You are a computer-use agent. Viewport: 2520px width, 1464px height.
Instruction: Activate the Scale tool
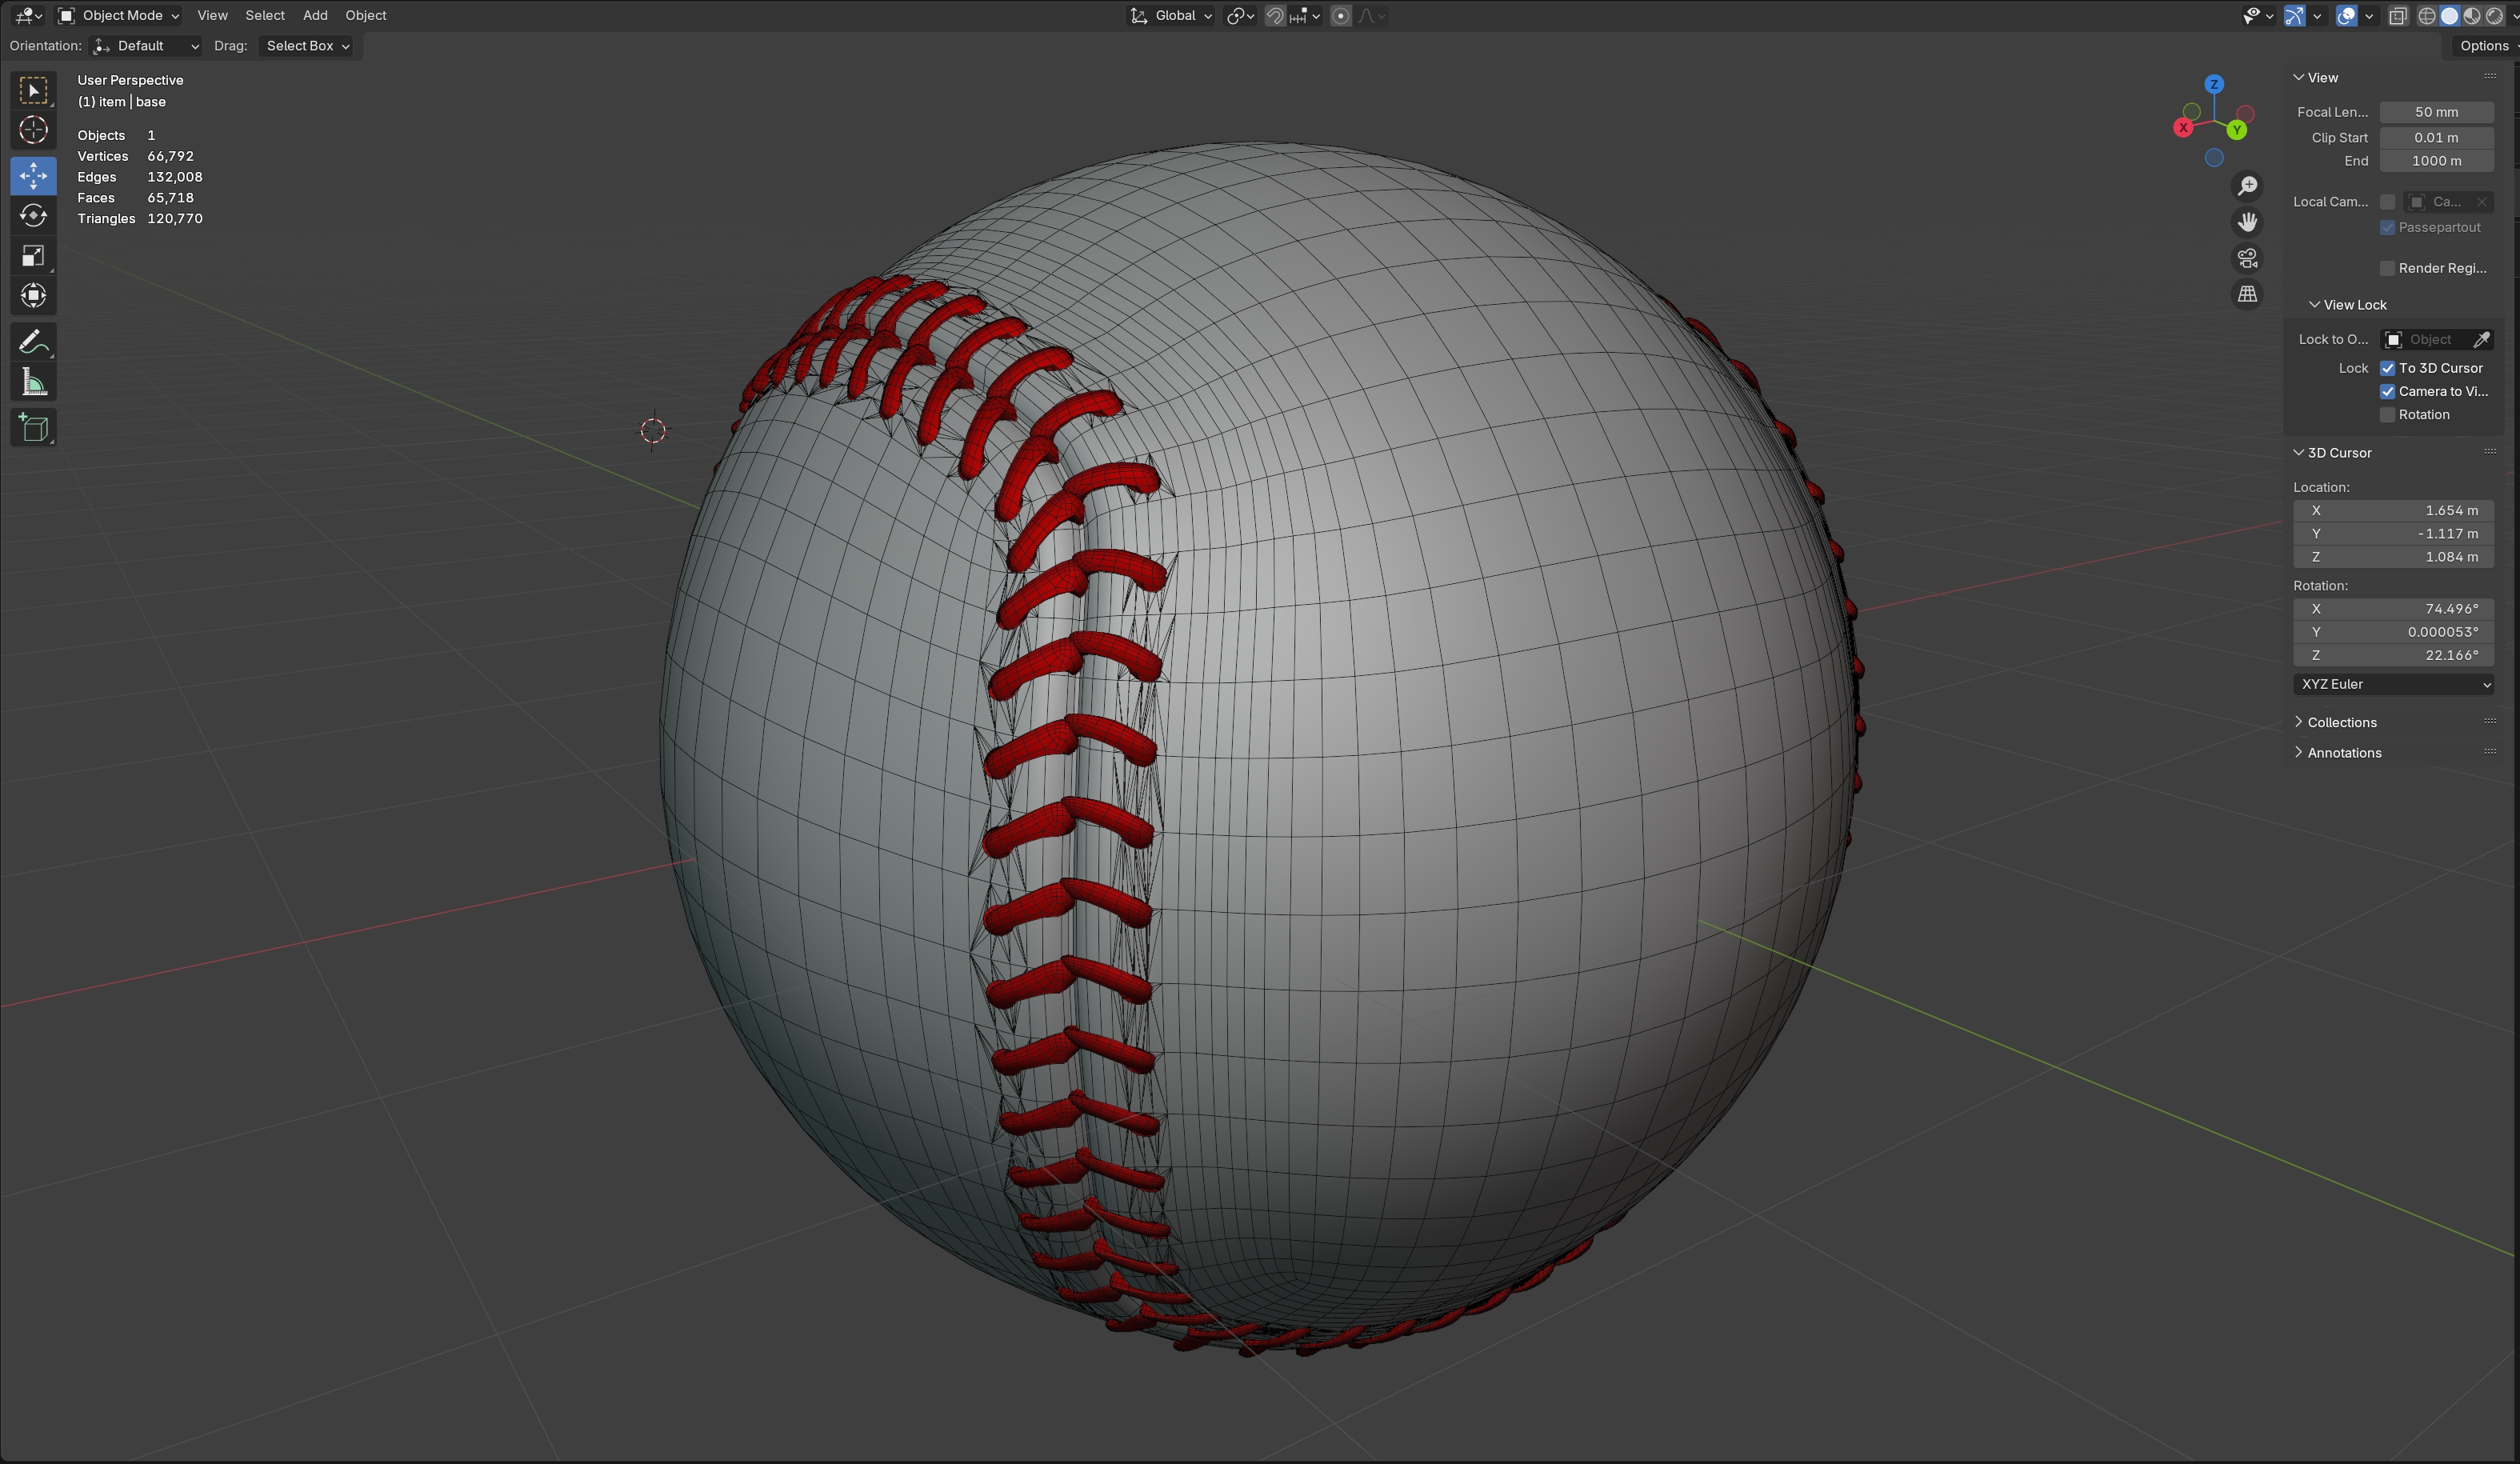(x=33, y=256)
